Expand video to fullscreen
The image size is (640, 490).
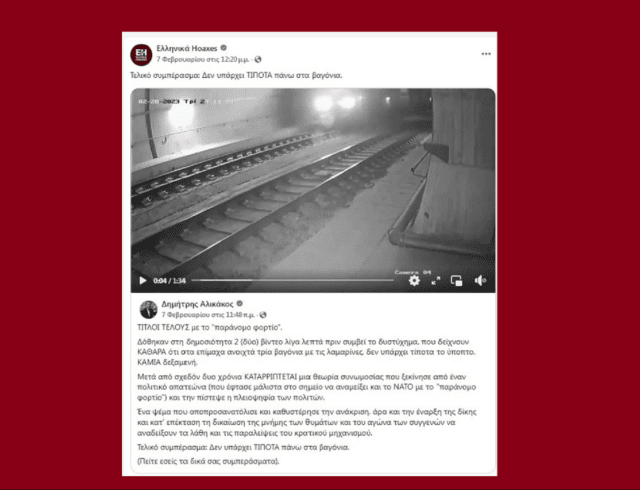click(x=436, y=281)
